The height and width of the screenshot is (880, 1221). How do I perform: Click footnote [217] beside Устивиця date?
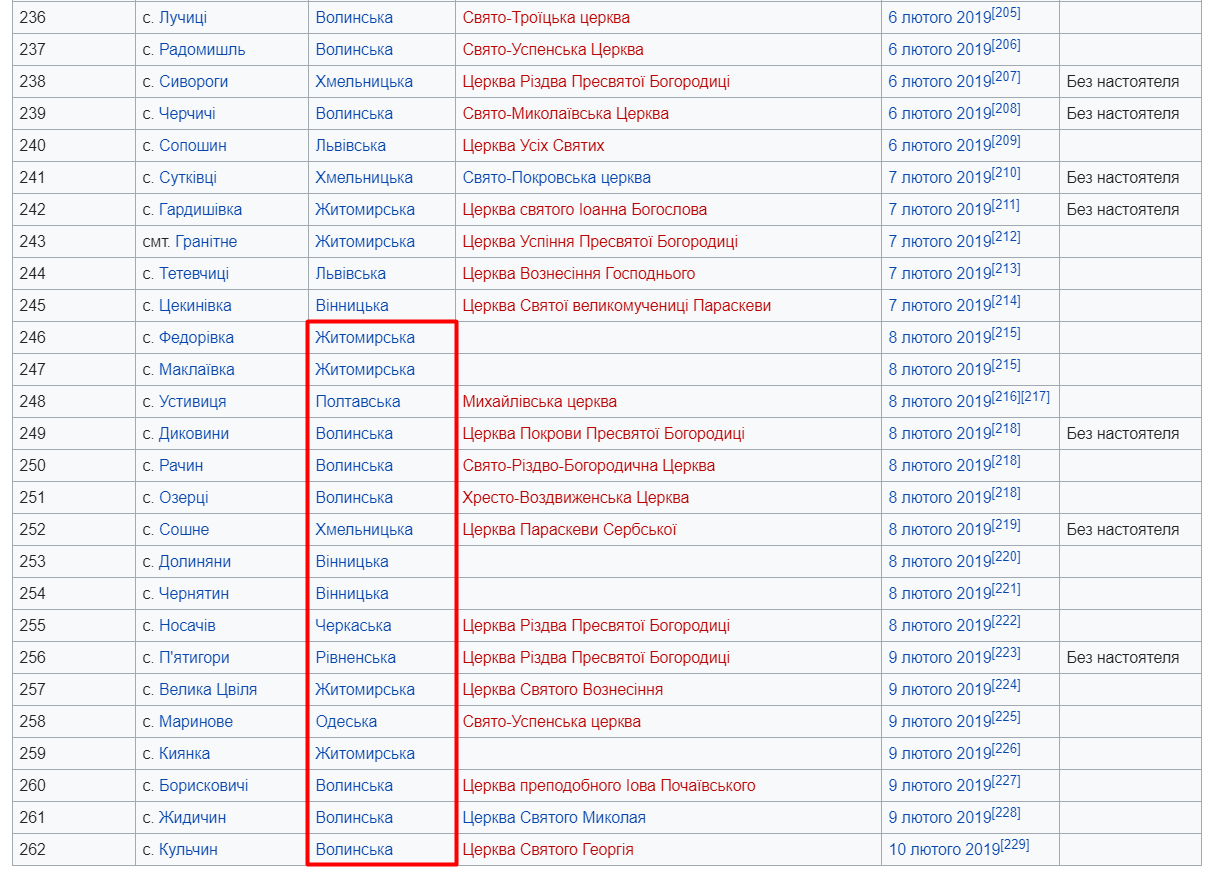pos(1035,397)
